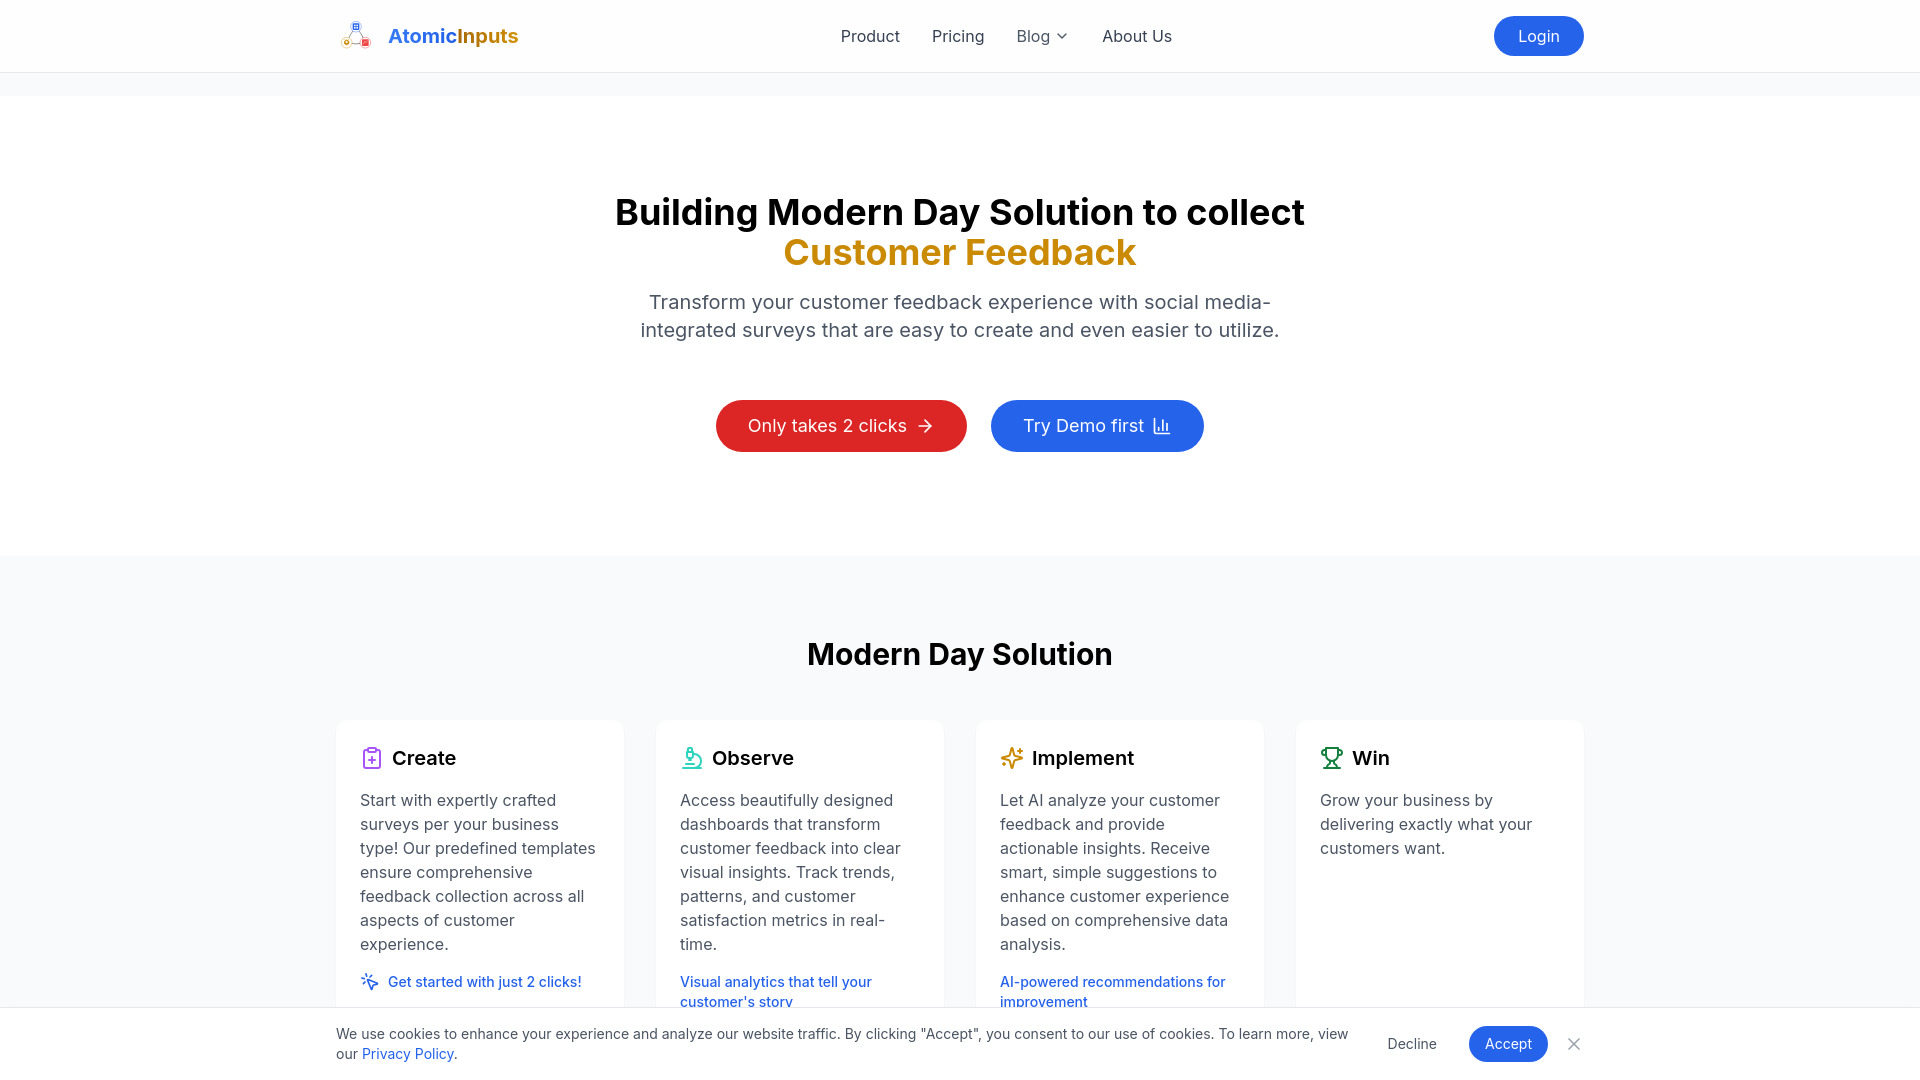Viewport: 1920px width, 1080px height.
Task: Expand the Blog navigation dropdown
Action: tap(1042, 36)
